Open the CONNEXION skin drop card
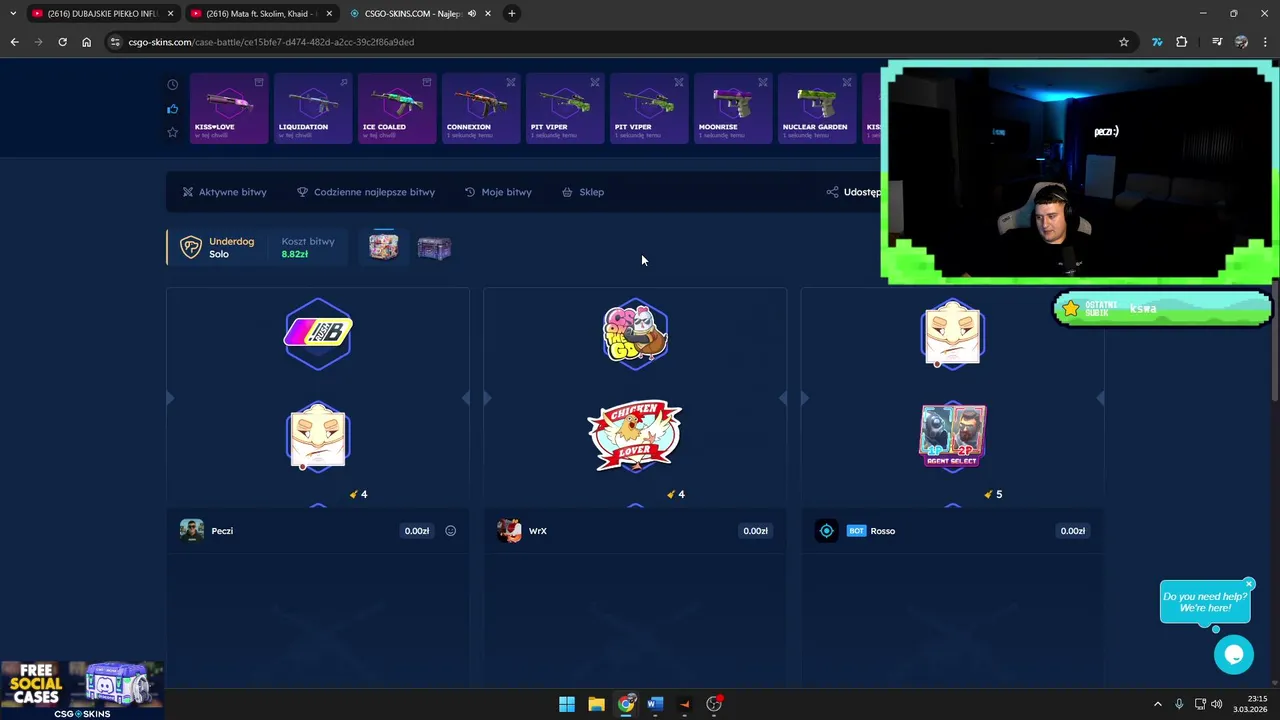The image size is (1280, 720). pos(481,108)
